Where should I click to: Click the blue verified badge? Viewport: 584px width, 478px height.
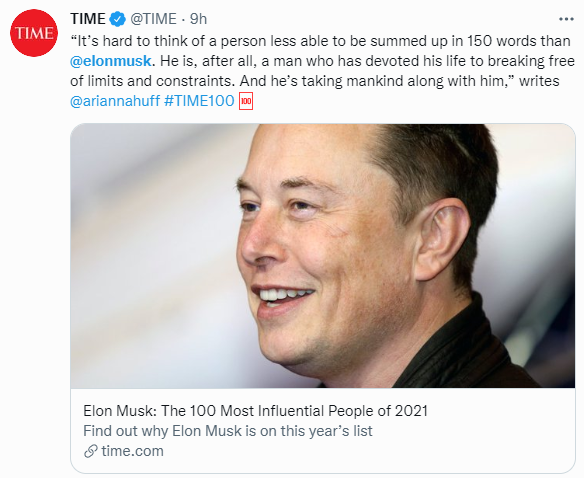118,19
